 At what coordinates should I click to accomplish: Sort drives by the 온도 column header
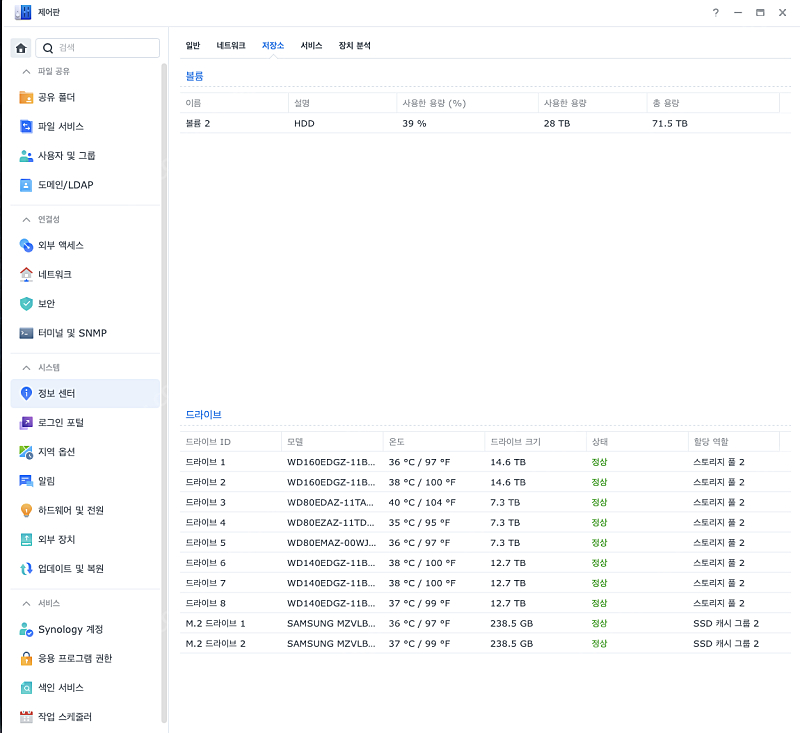397,441
